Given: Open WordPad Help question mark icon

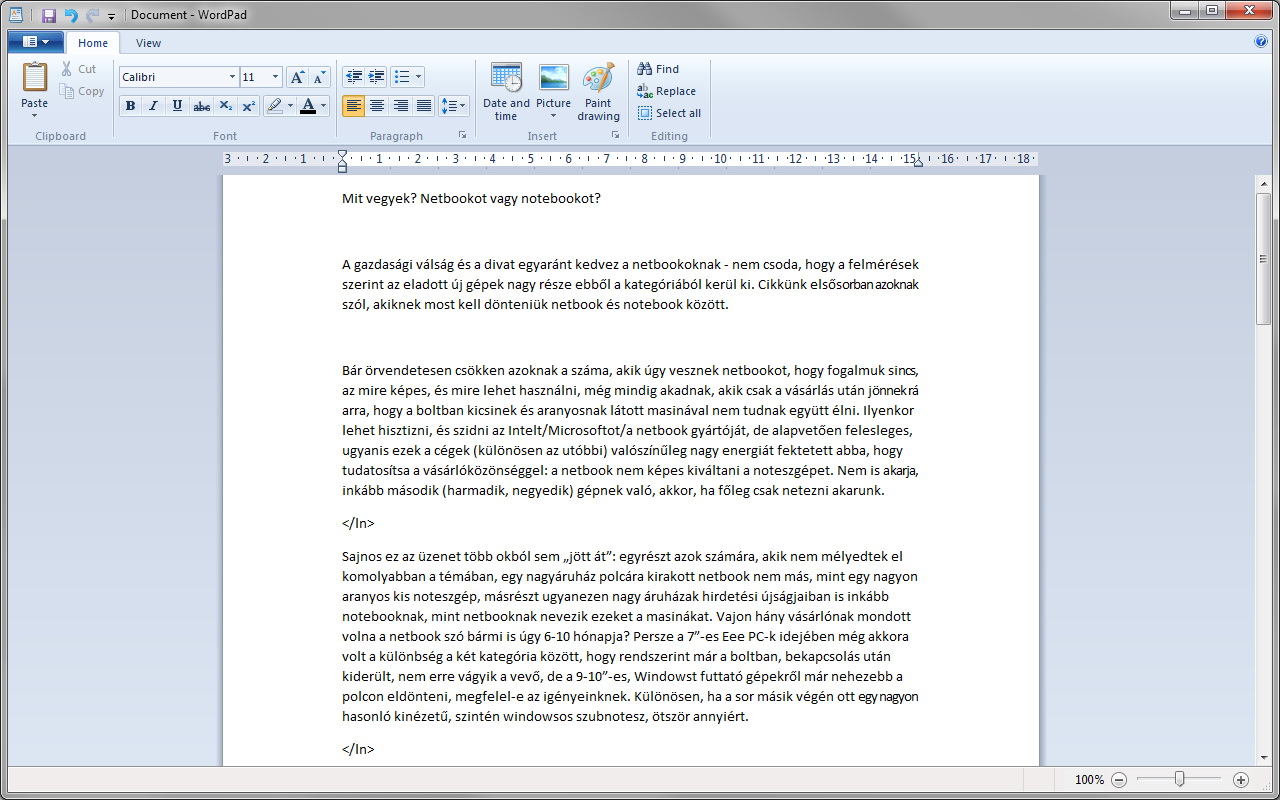Looking at the screenshot, I should pyautogui.click(x=1261, y=42).
